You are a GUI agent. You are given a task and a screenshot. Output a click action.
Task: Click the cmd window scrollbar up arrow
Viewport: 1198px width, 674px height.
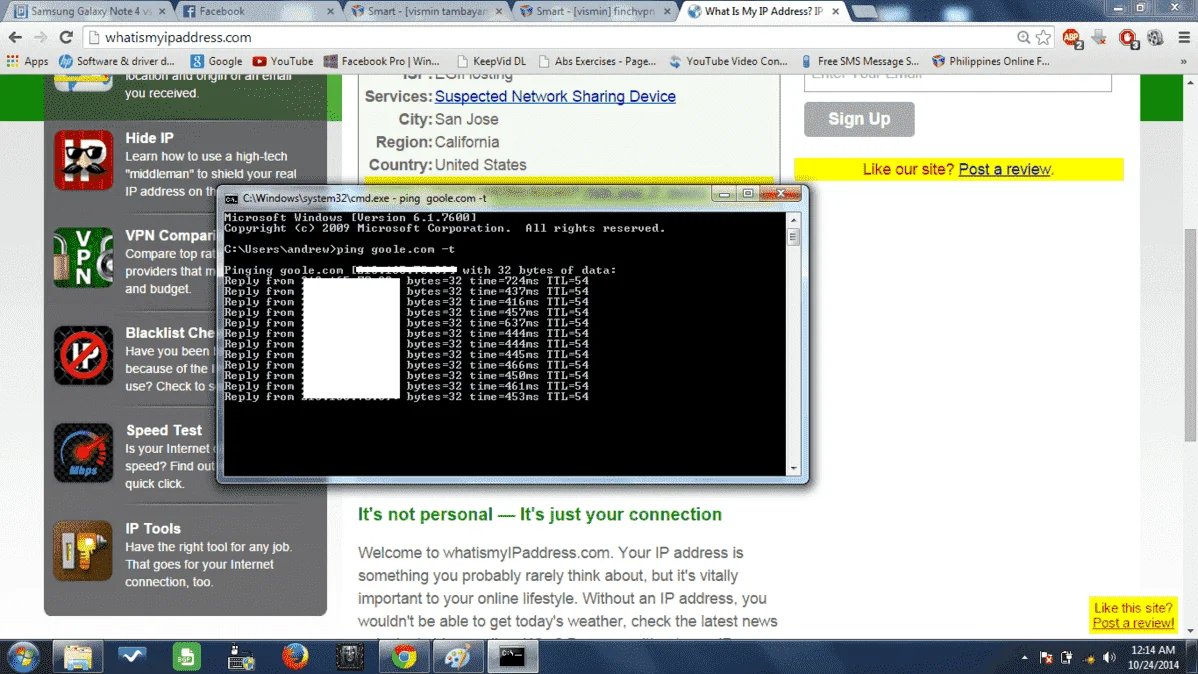793,220
